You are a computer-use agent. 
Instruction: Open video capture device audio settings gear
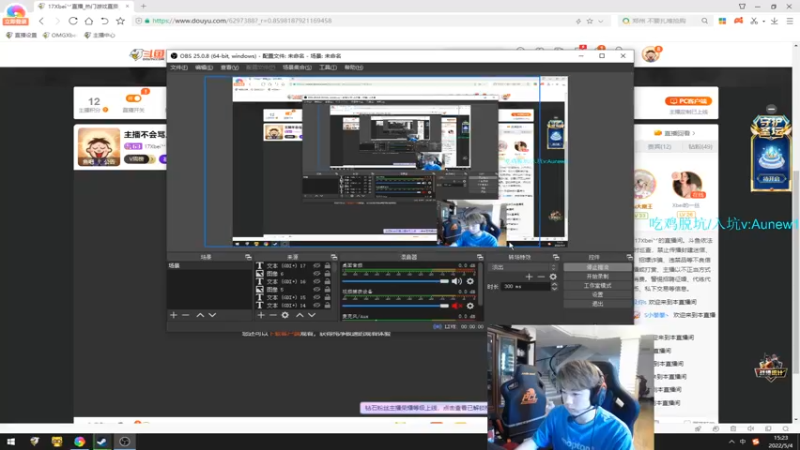coord(470,306)
